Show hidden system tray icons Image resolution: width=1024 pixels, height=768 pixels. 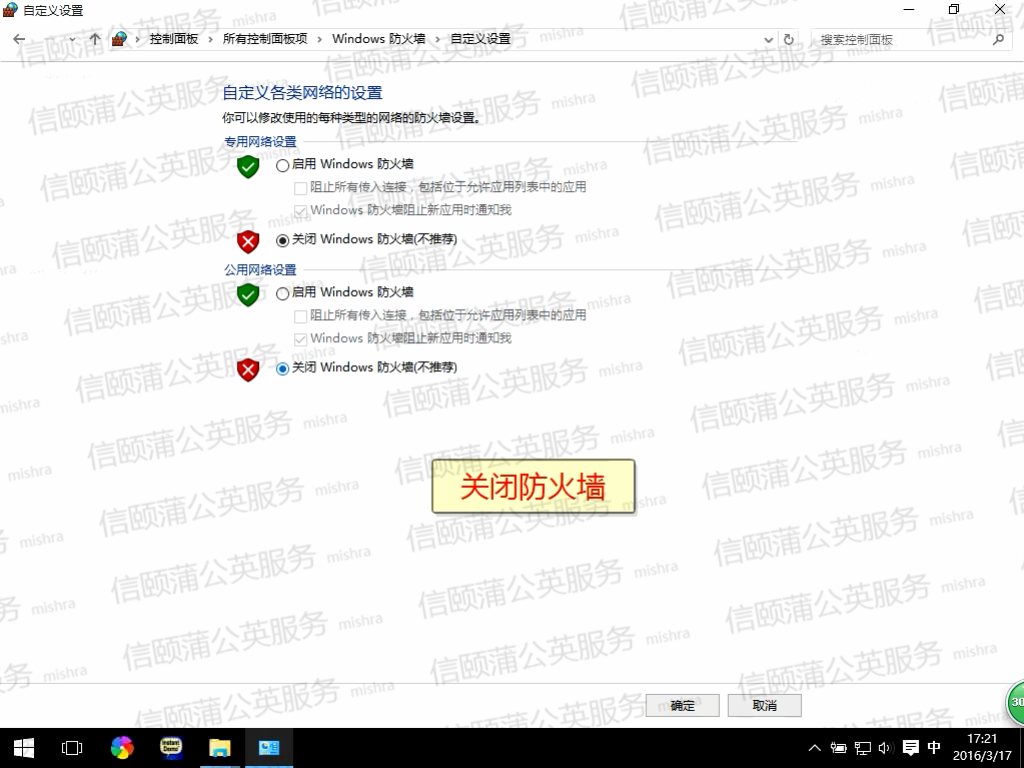[814, 747]
